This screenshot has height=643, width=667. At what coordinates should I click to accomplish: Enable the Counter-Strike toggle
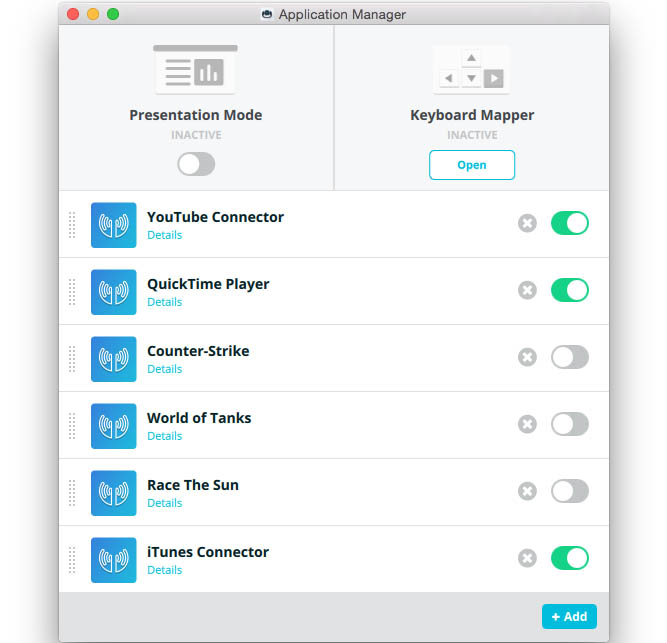click(570, 357)
